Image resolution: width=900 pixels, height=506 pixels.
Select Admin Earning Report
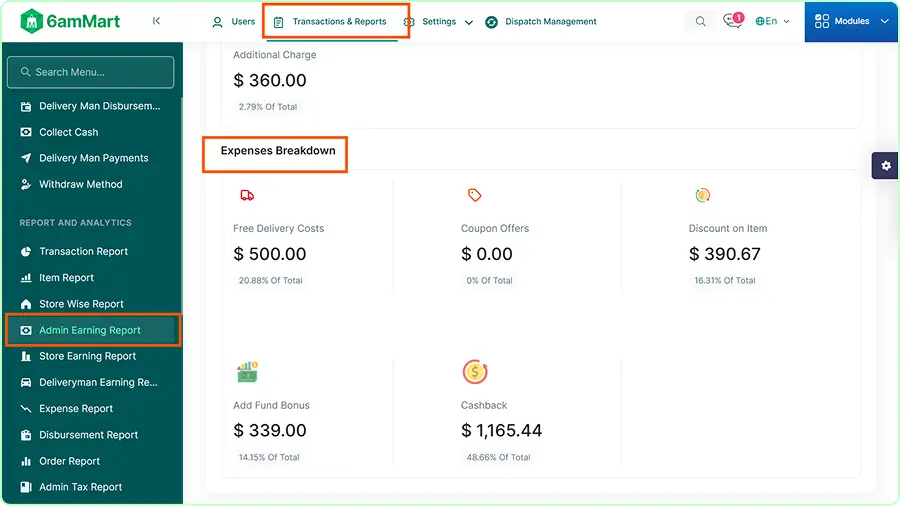click(x=92, y=330)
